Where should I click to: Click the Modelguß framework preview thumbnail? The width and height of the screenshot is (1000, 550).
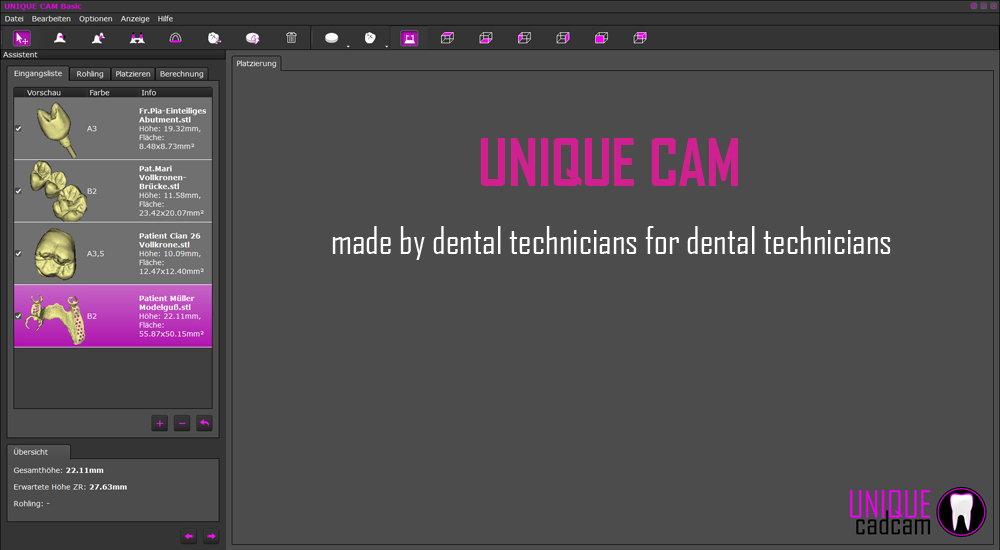(x=54, y=318)
